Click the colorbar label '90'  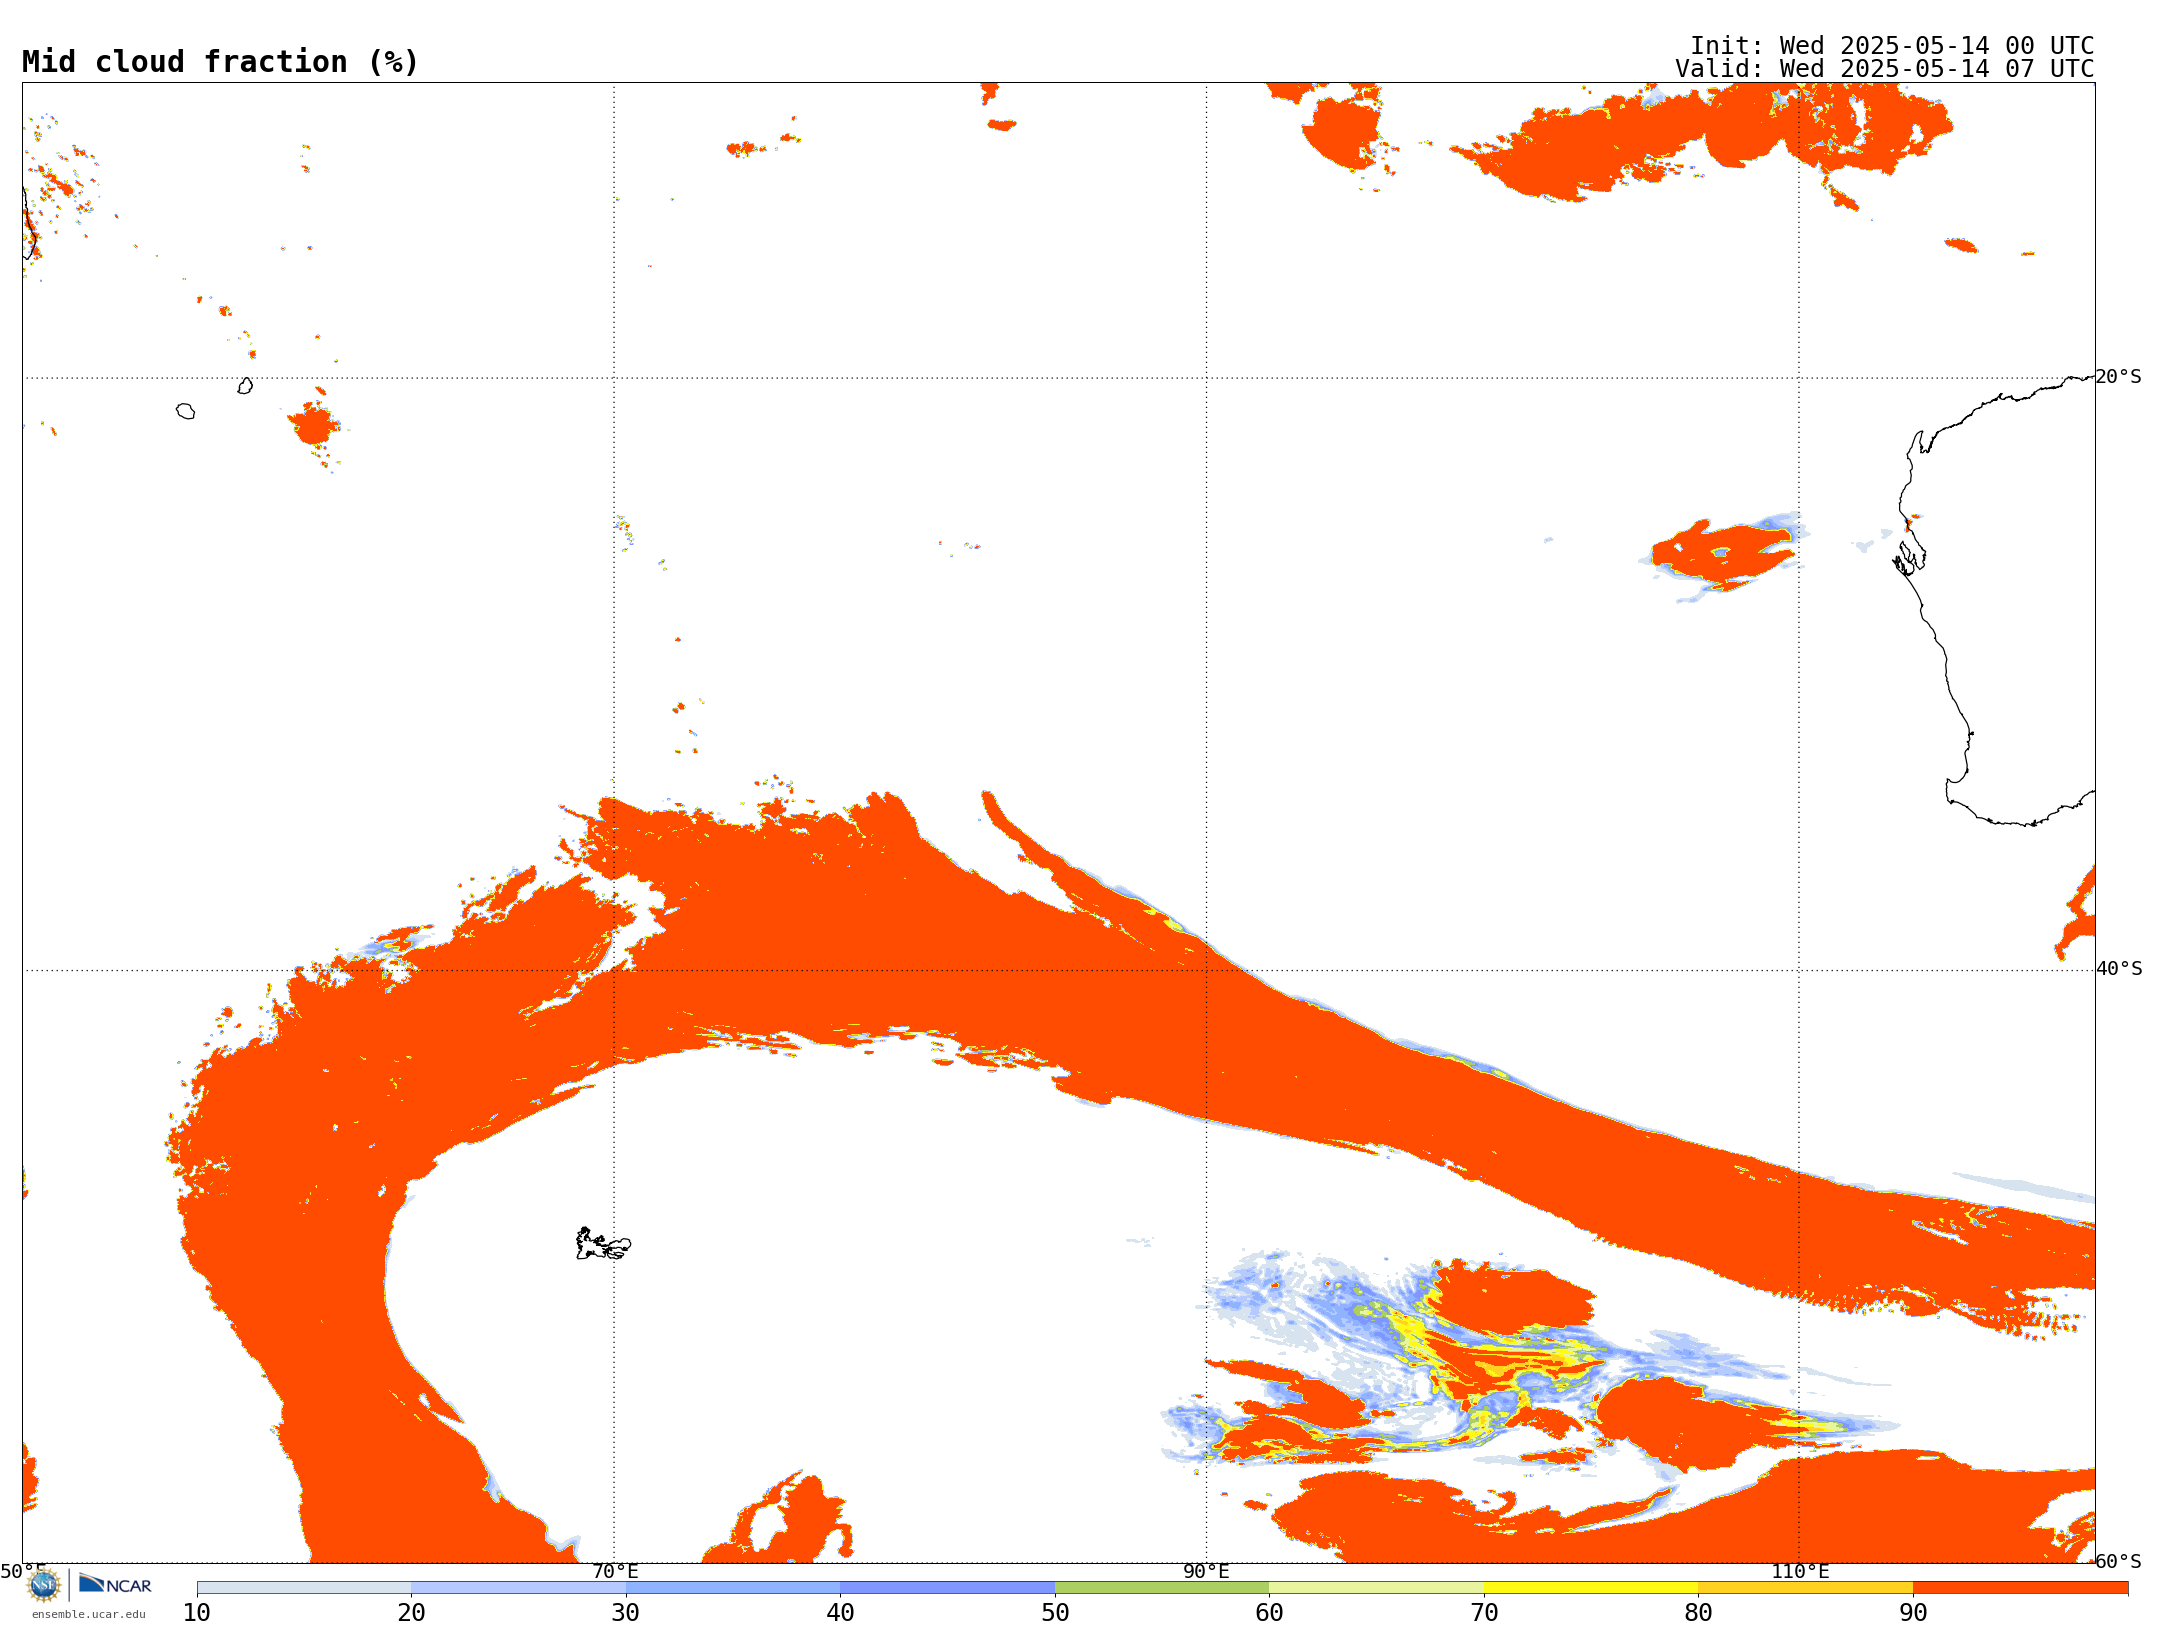[1913, 1613]
